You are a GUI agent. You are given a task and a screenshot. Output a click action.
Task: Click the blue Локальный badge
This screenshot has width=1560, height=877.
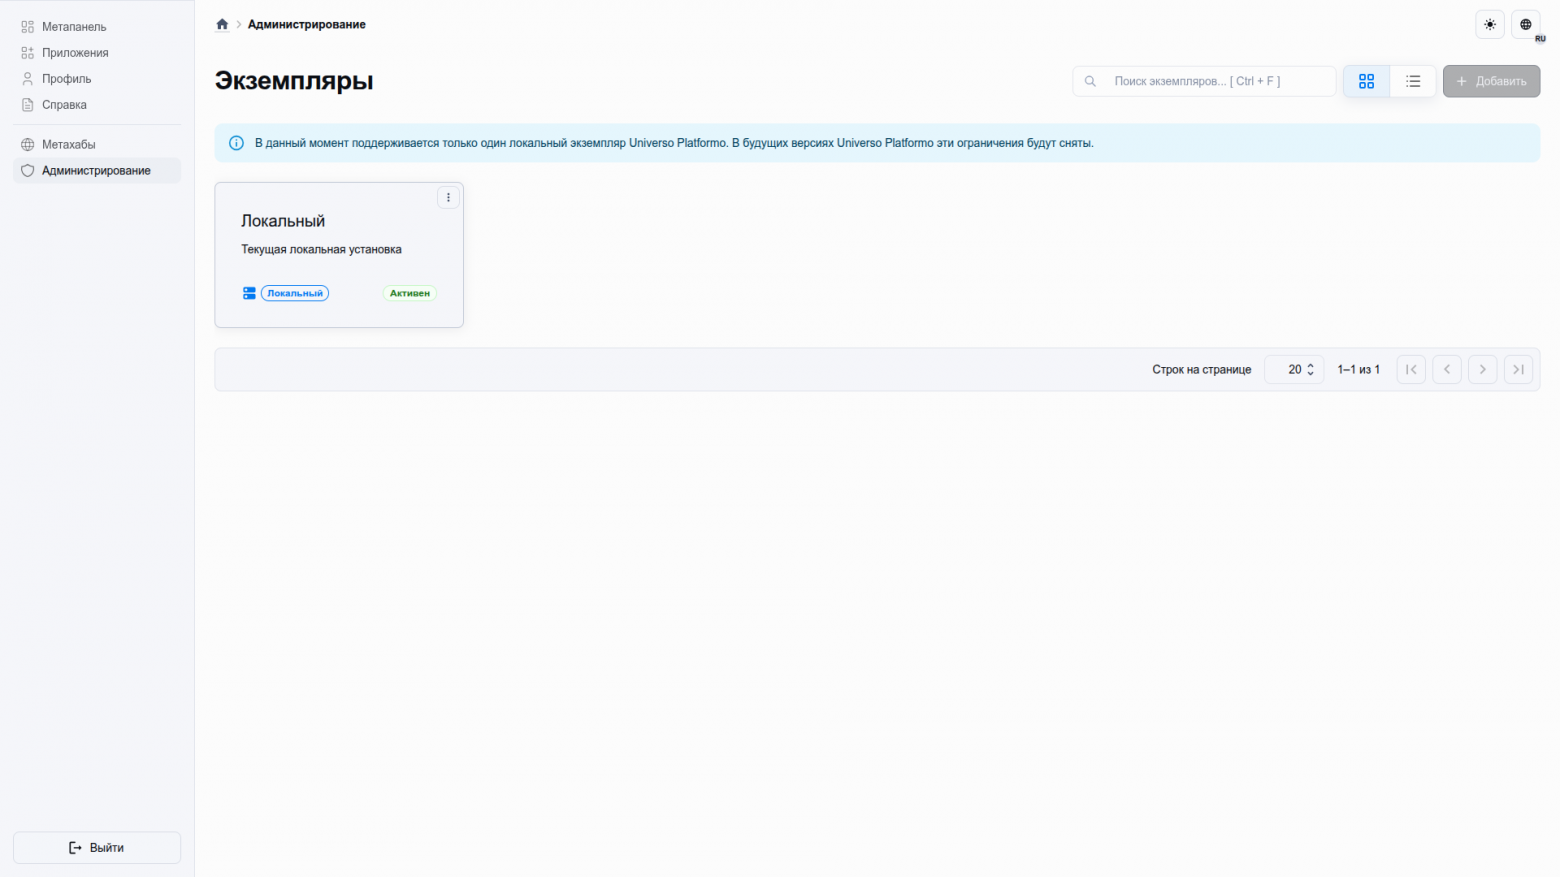295,293
